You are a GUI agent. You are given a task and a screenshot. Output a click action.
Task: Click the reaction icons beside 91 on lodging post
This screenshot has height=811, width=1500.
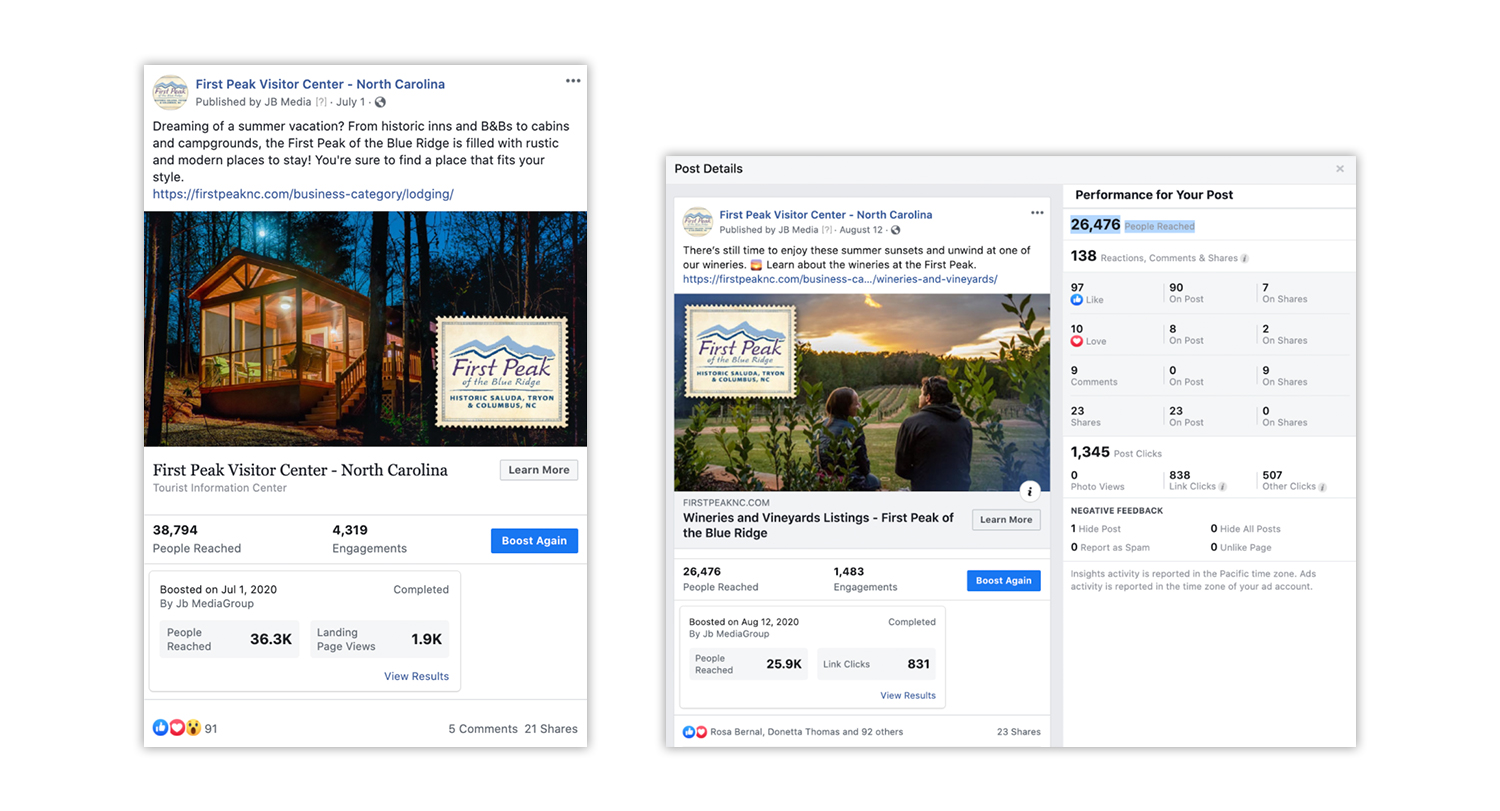coord(177,728)
